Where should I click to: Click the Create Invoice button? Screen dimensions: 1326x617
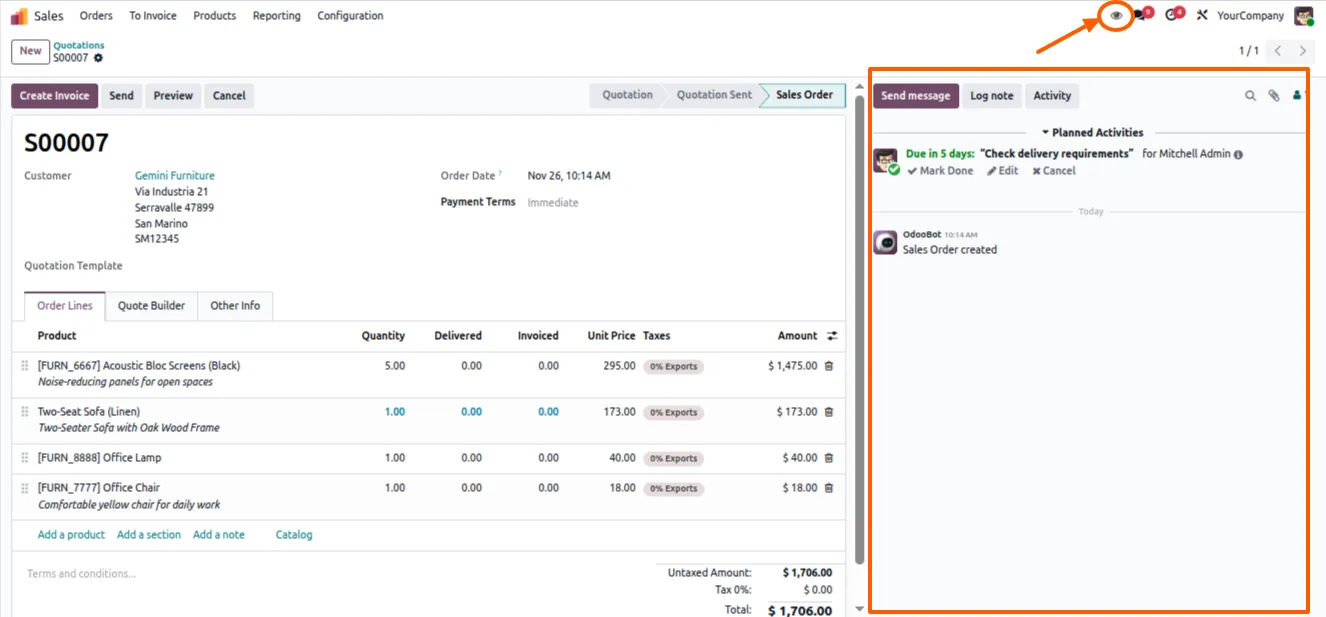point(55,96)
